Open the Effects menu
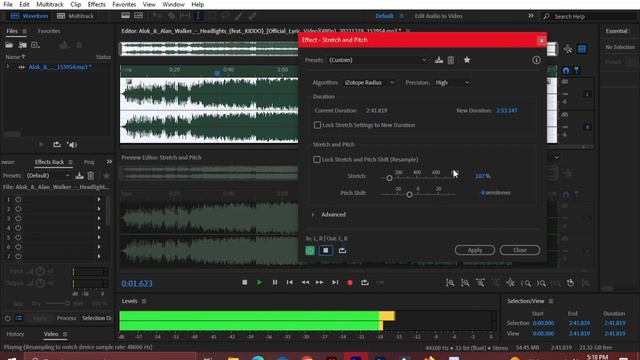 tap(96, 4)
